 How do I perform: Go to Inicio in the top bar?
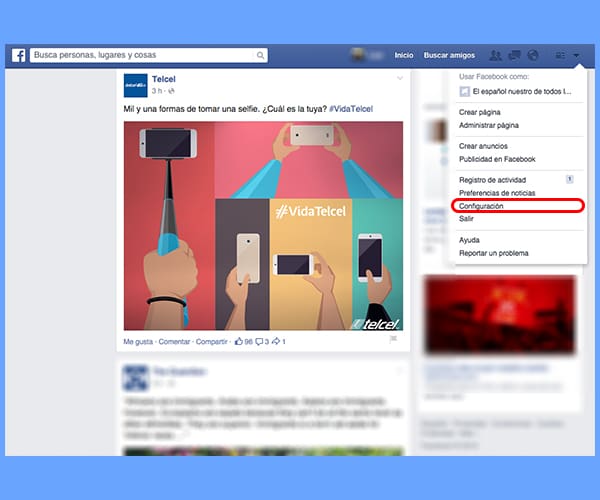tap(404, 55)
